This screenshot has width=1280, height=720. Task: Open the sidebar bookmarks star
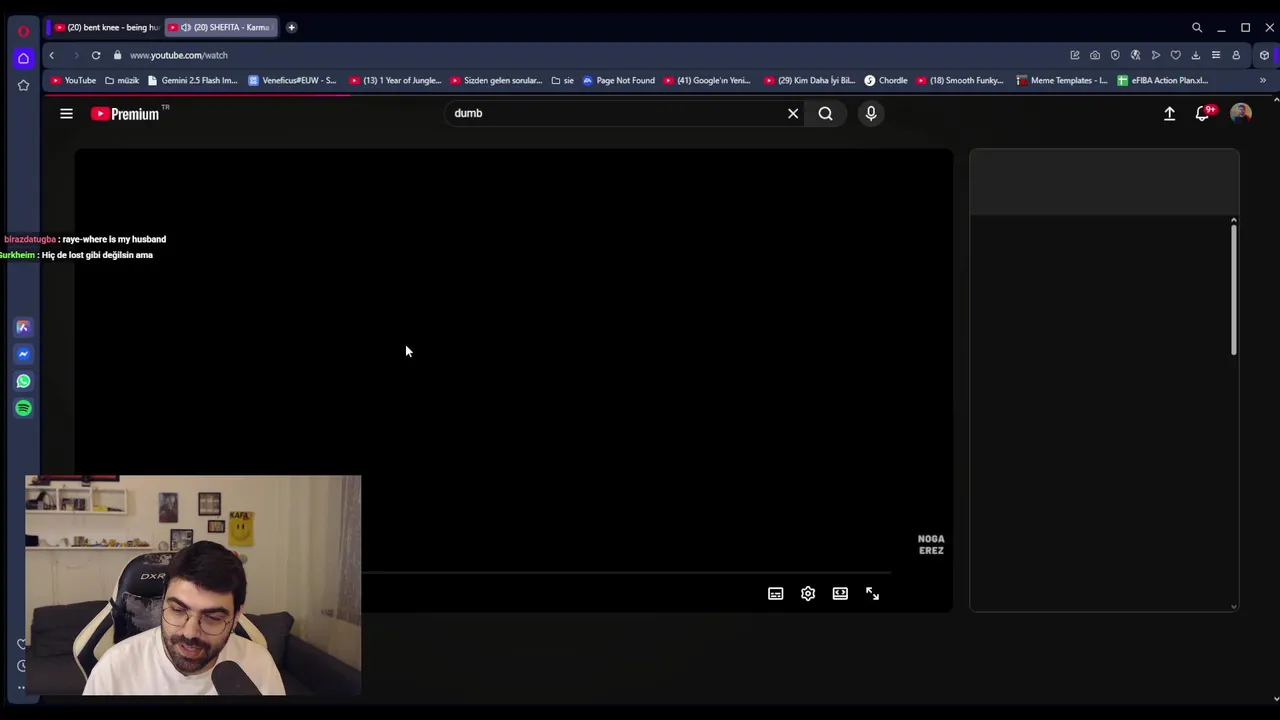point(23,86)
